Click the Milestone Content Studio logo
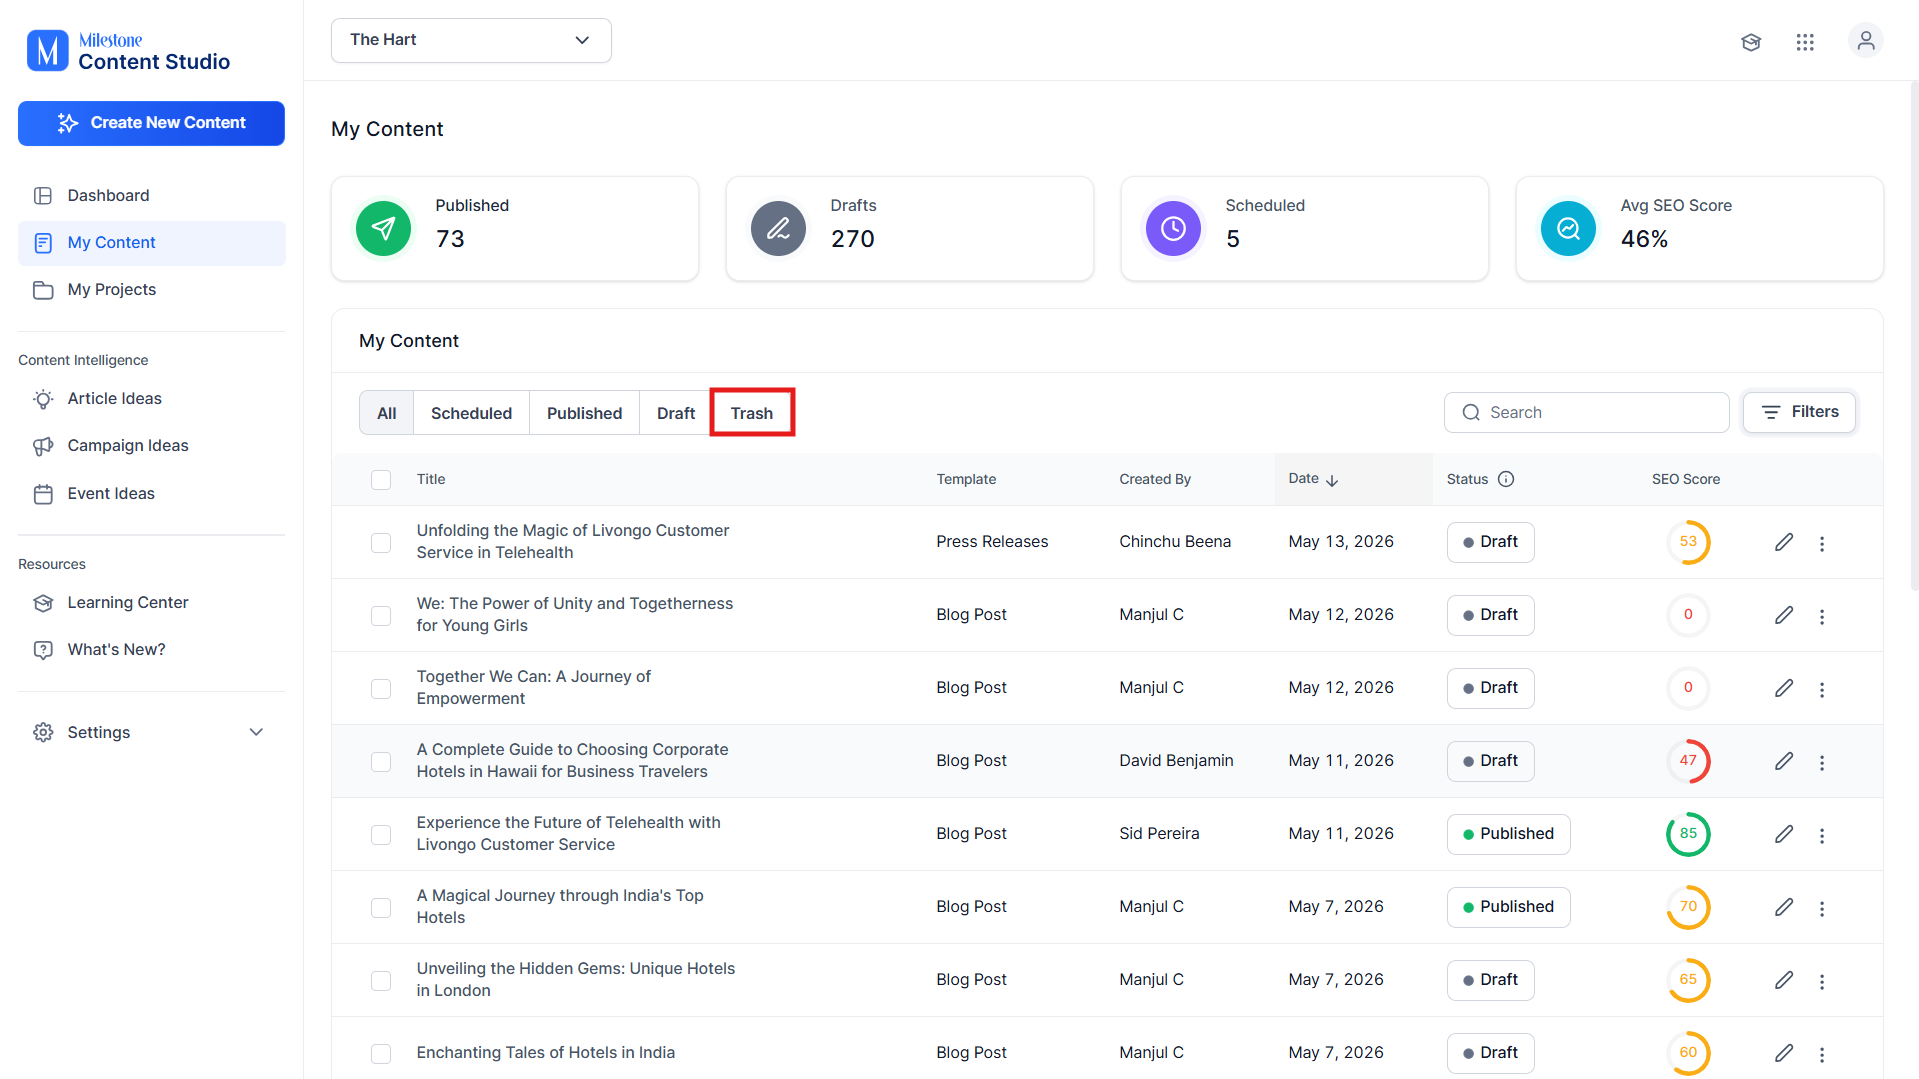This screenshot has width=1919, height=1079. (x=128, y=51)
